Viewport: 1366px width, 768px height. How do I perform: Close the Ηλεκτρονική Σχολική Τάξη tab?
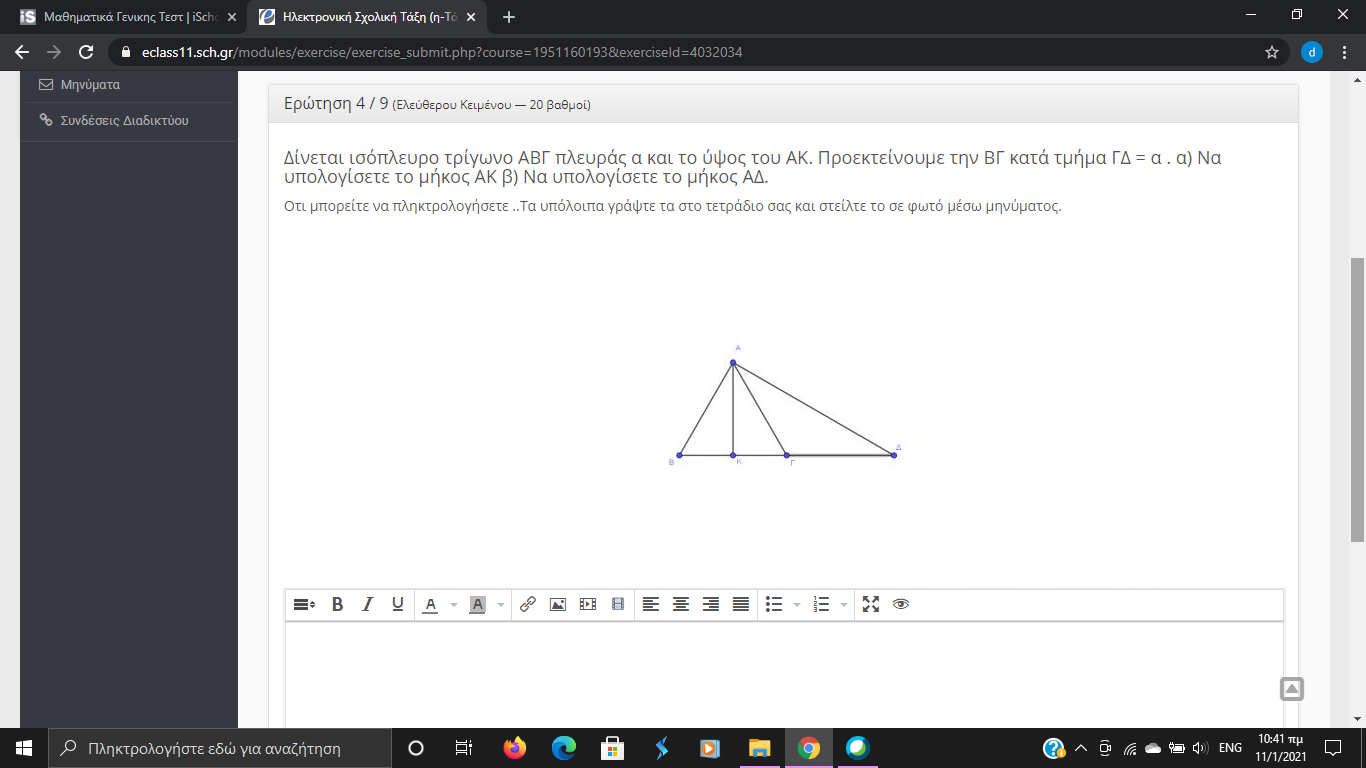(472, 17)
